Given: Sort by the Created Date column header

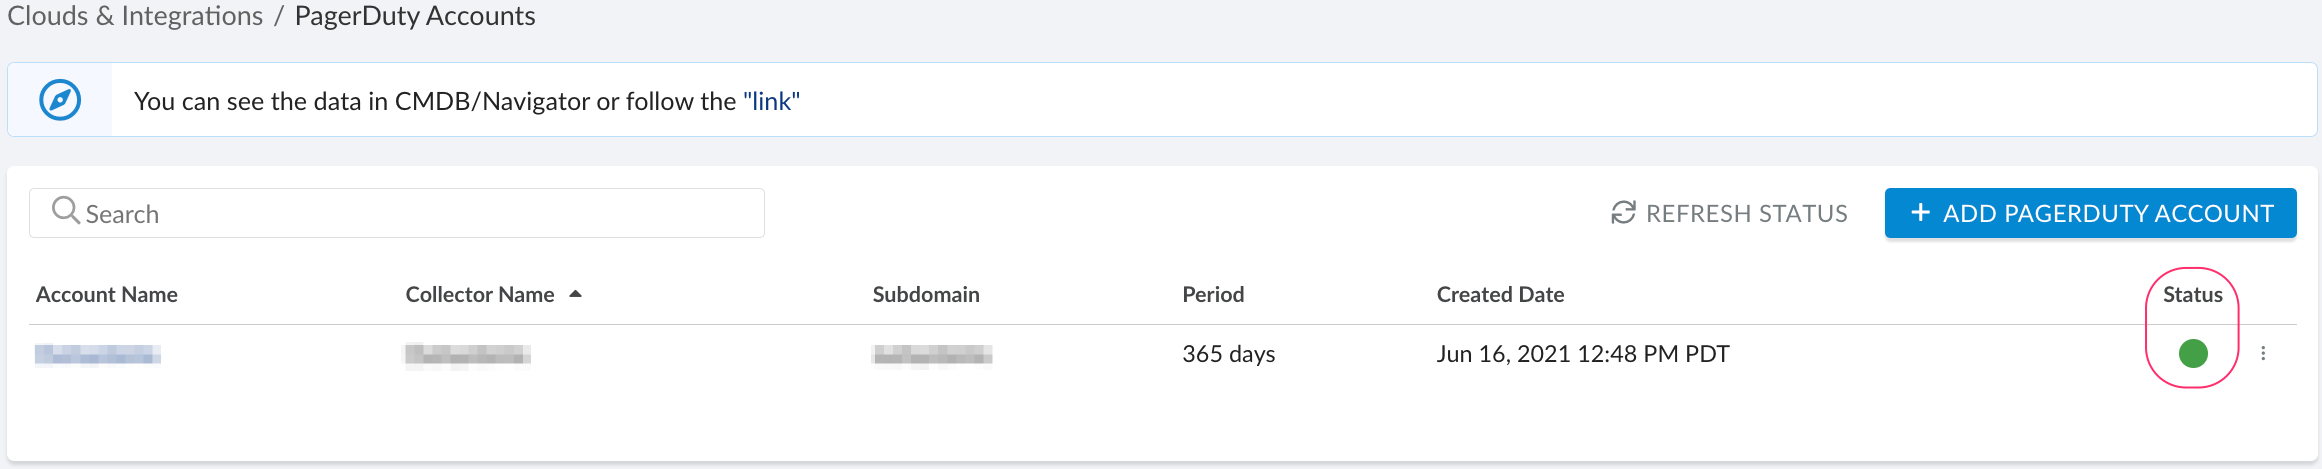Looking at the screenshot, I should click(x=1500, y=295).
